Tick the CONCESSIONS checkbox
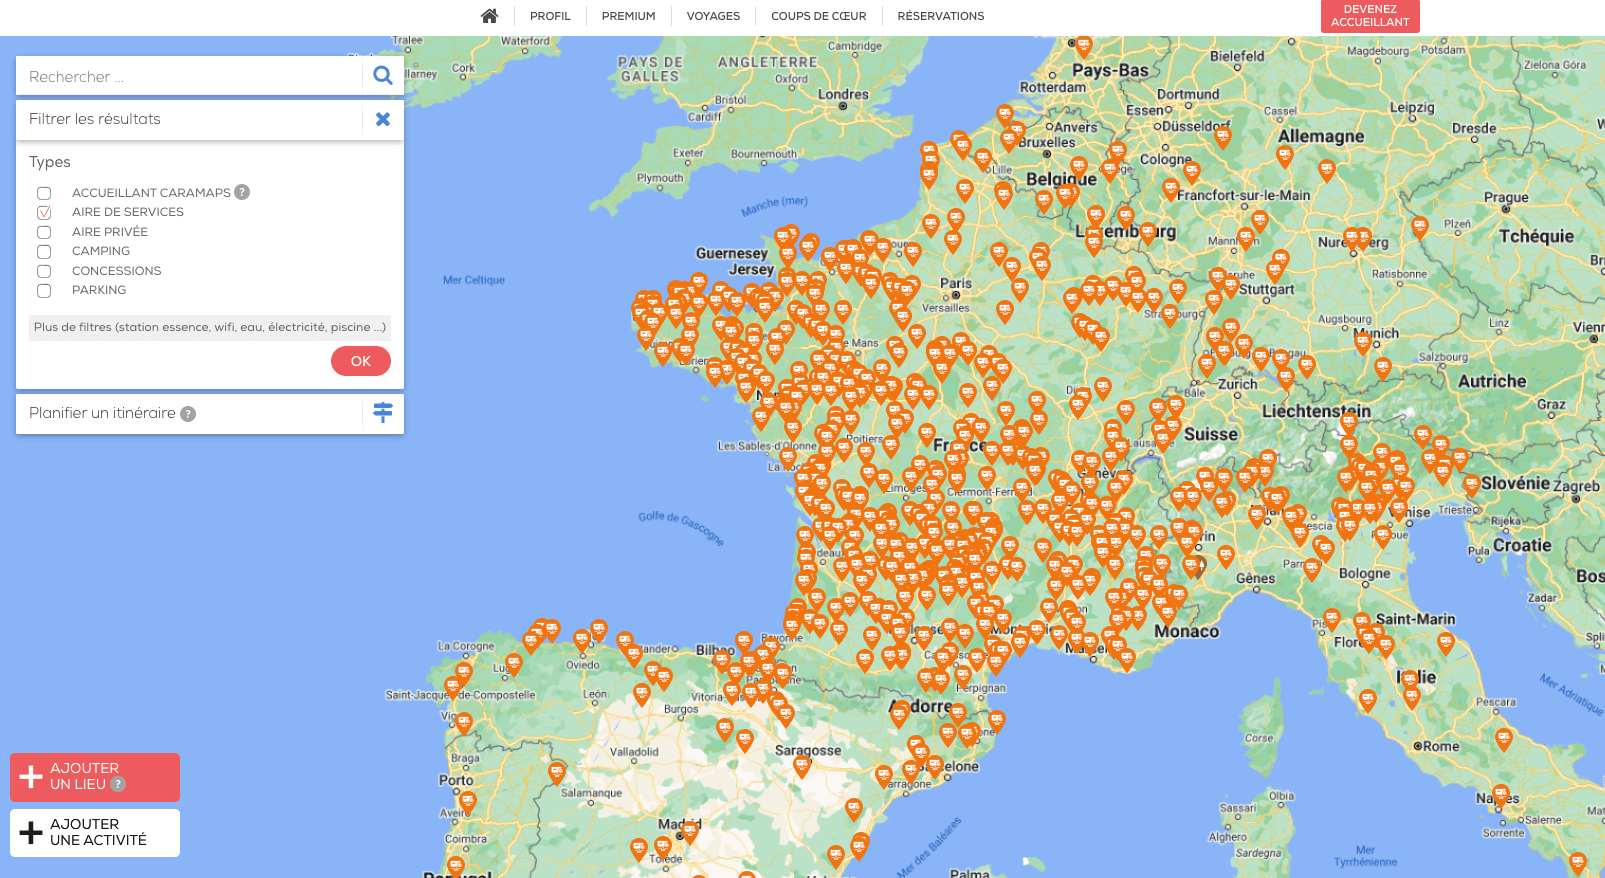Viewport: 1605px width, 878px height. (x=44, y=271)
